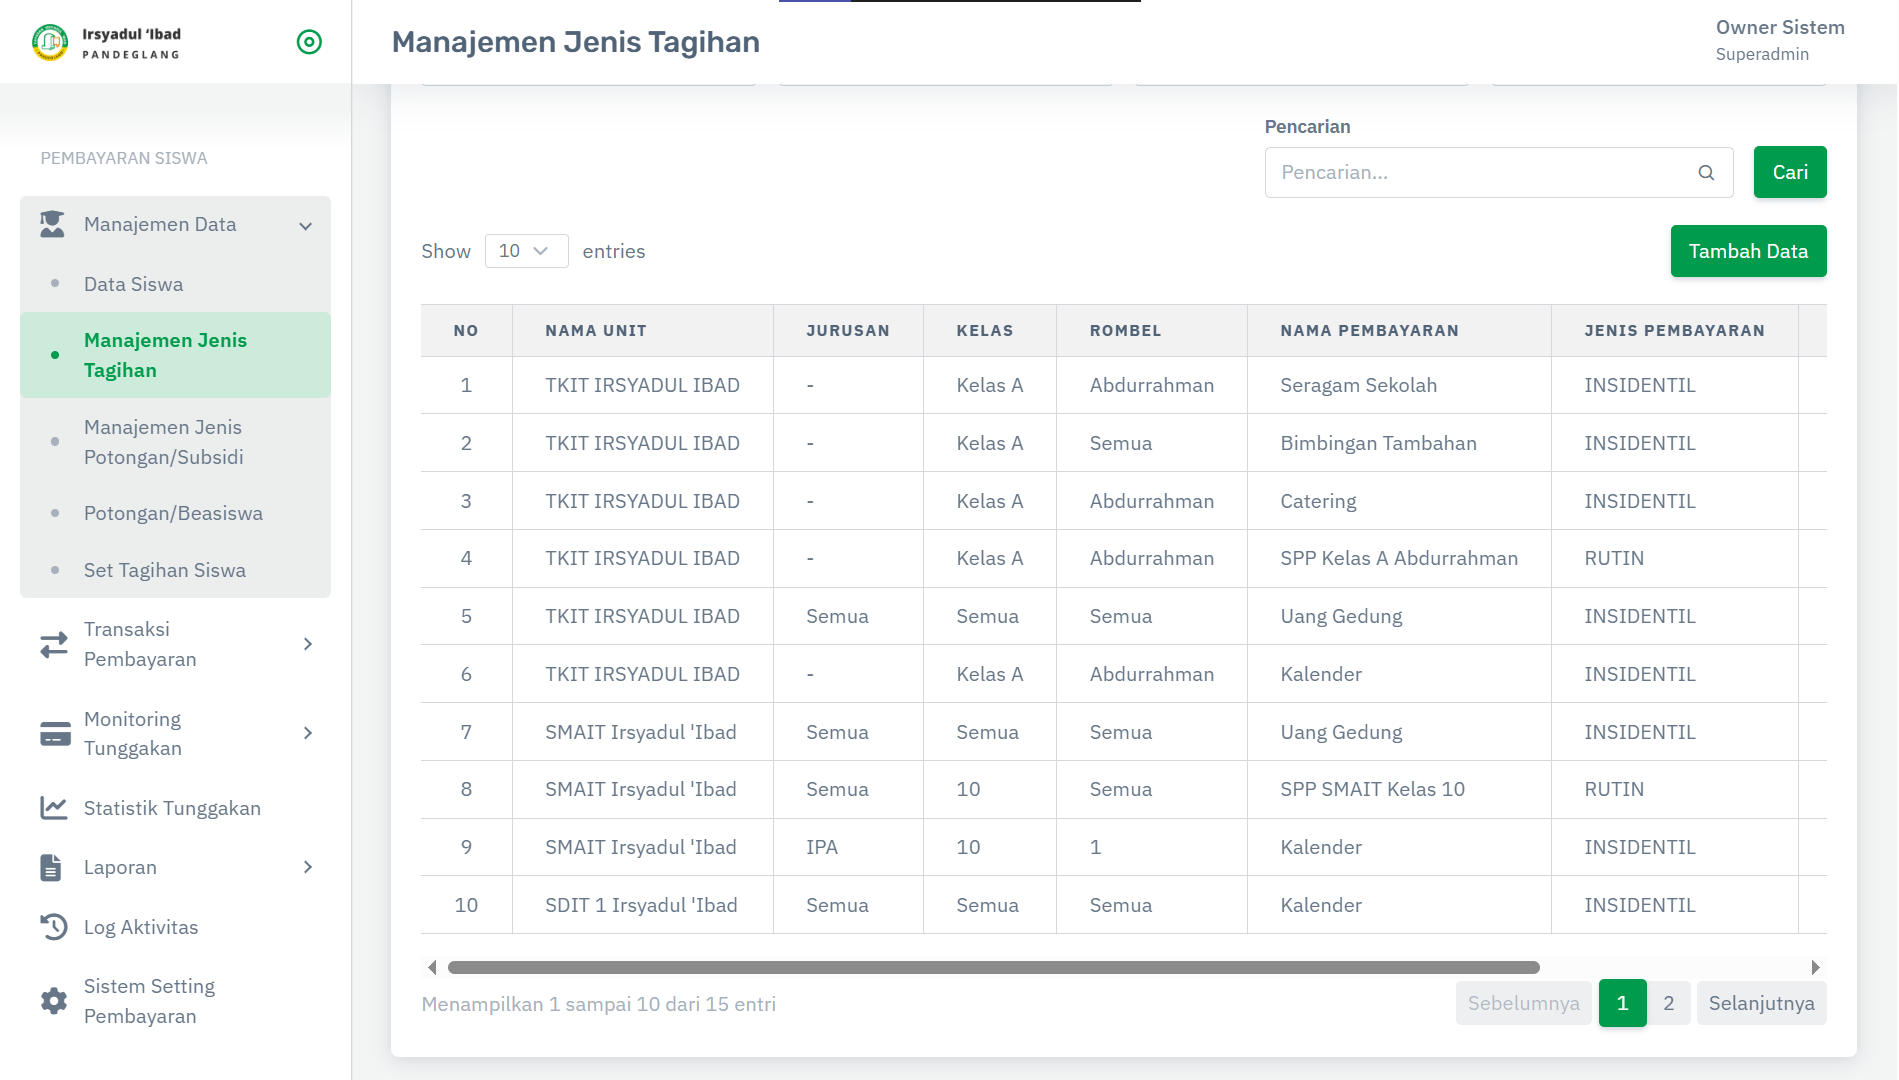The width and height of the screenshot is (1899, 1080).
Task: Go to page 2
Action: click(1668, 1003)
